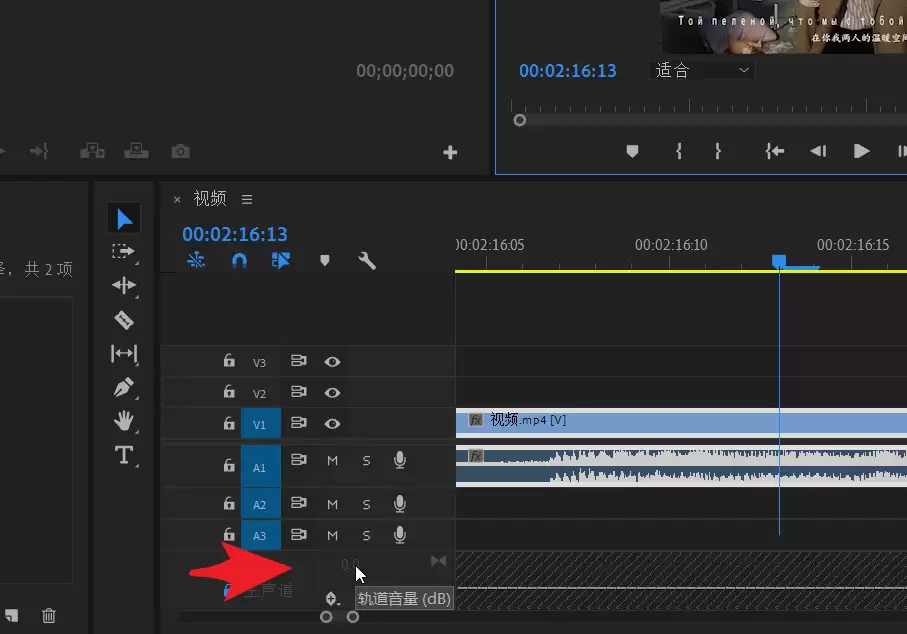Select the Pen tool in toolbar
The image size is (907, 634).
[124, 387]
